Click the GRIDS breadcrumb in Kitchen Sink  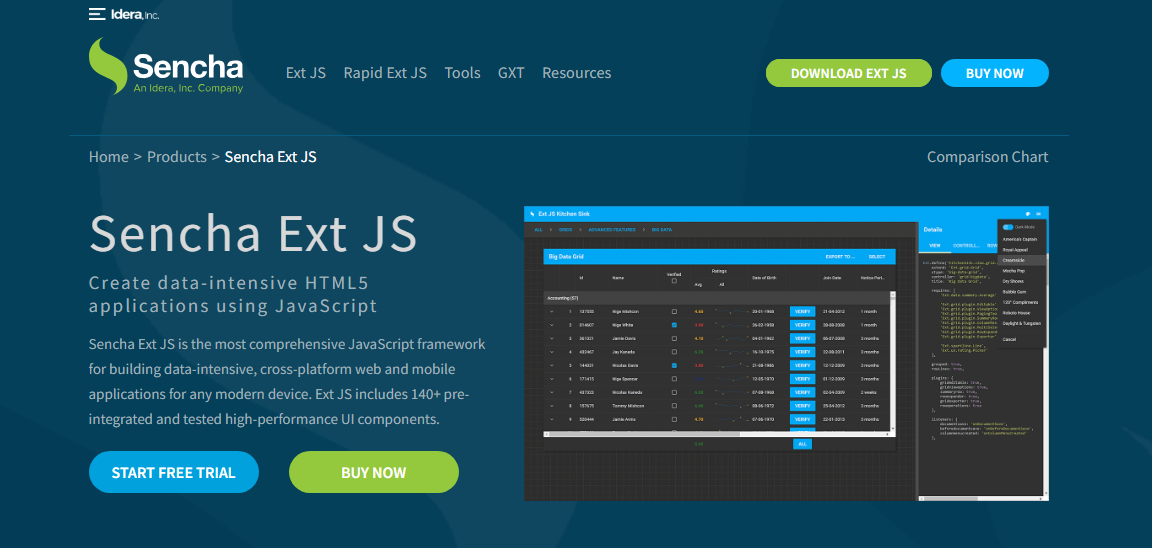pyautogui.click(x=566, y=230)
